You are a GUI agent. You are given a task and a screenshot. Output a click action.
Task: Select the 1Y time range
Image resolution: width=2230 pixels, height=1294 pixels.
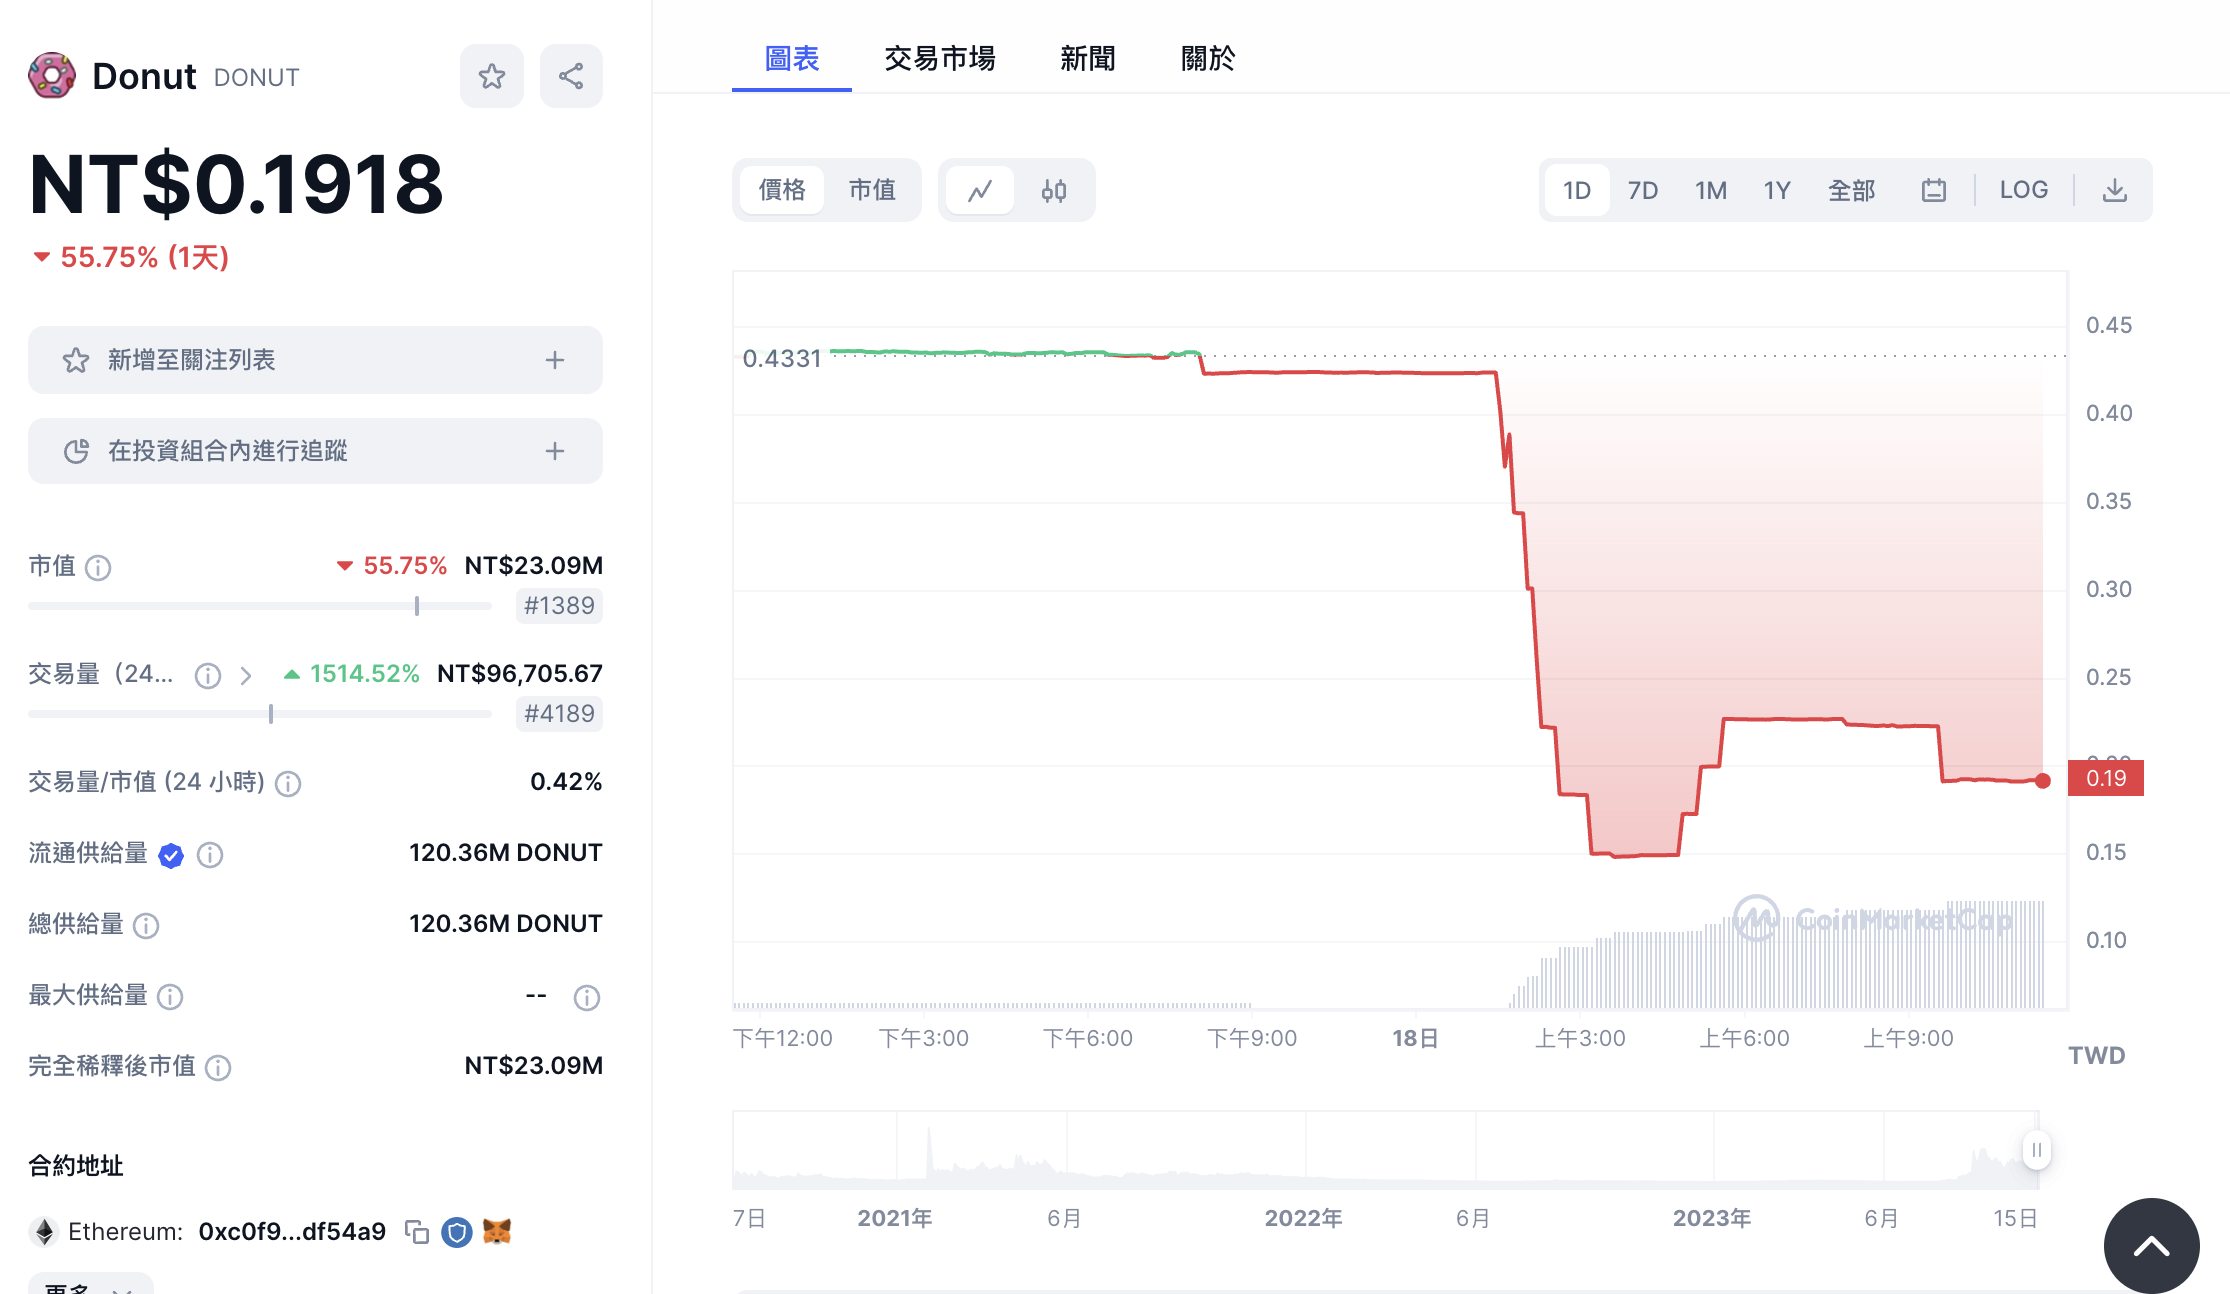pyautogui.click(x=1777, y=190)
